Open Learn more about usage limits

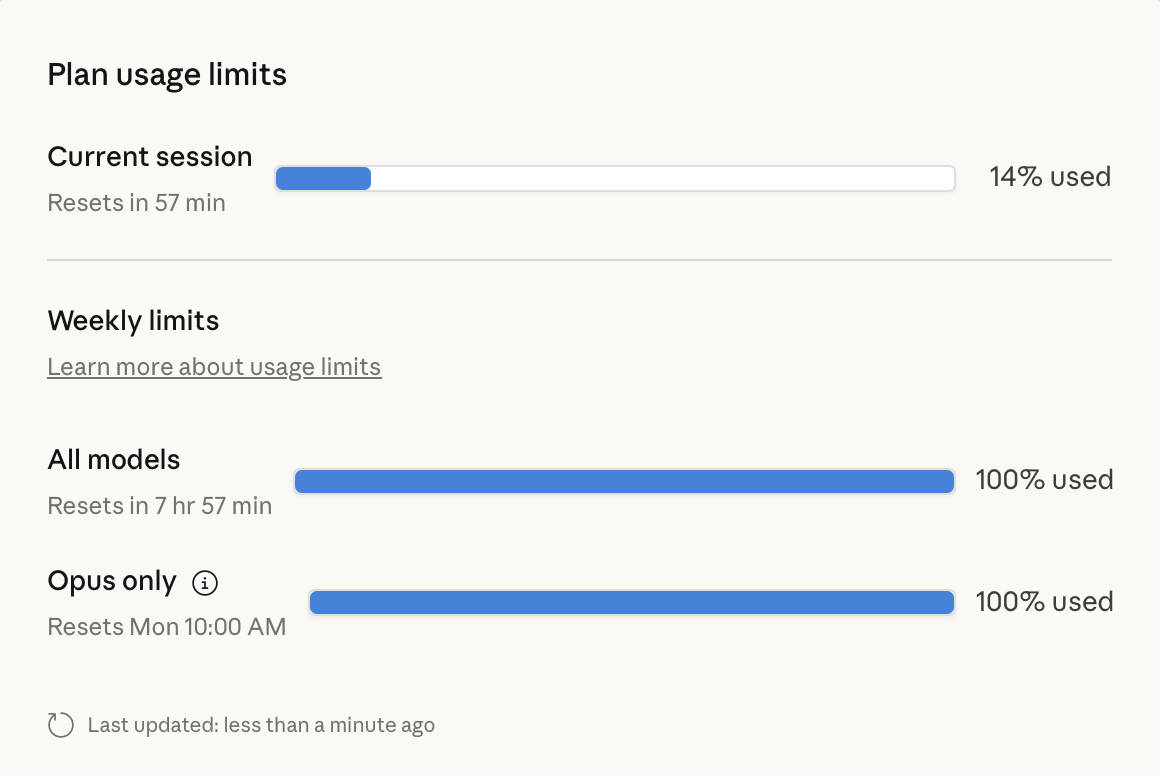[x=214, y=367]
